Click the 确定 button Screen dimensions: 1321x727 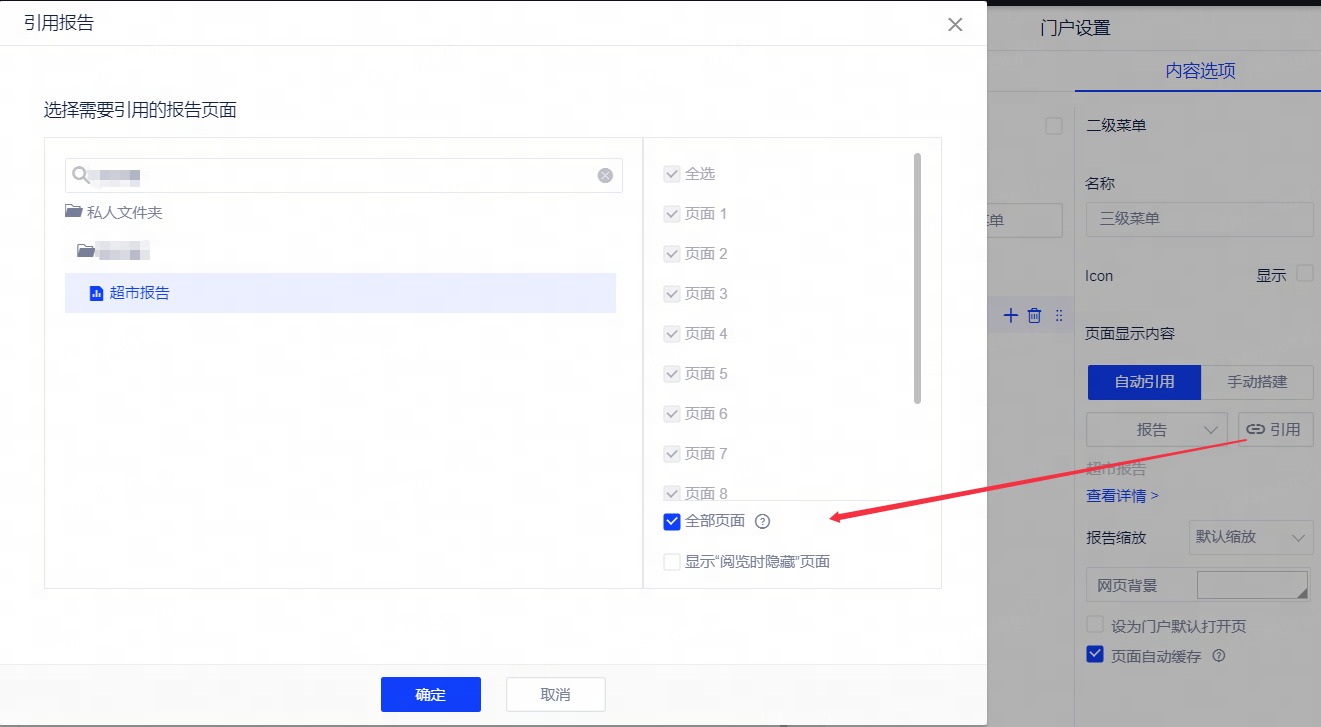(430, 694)
